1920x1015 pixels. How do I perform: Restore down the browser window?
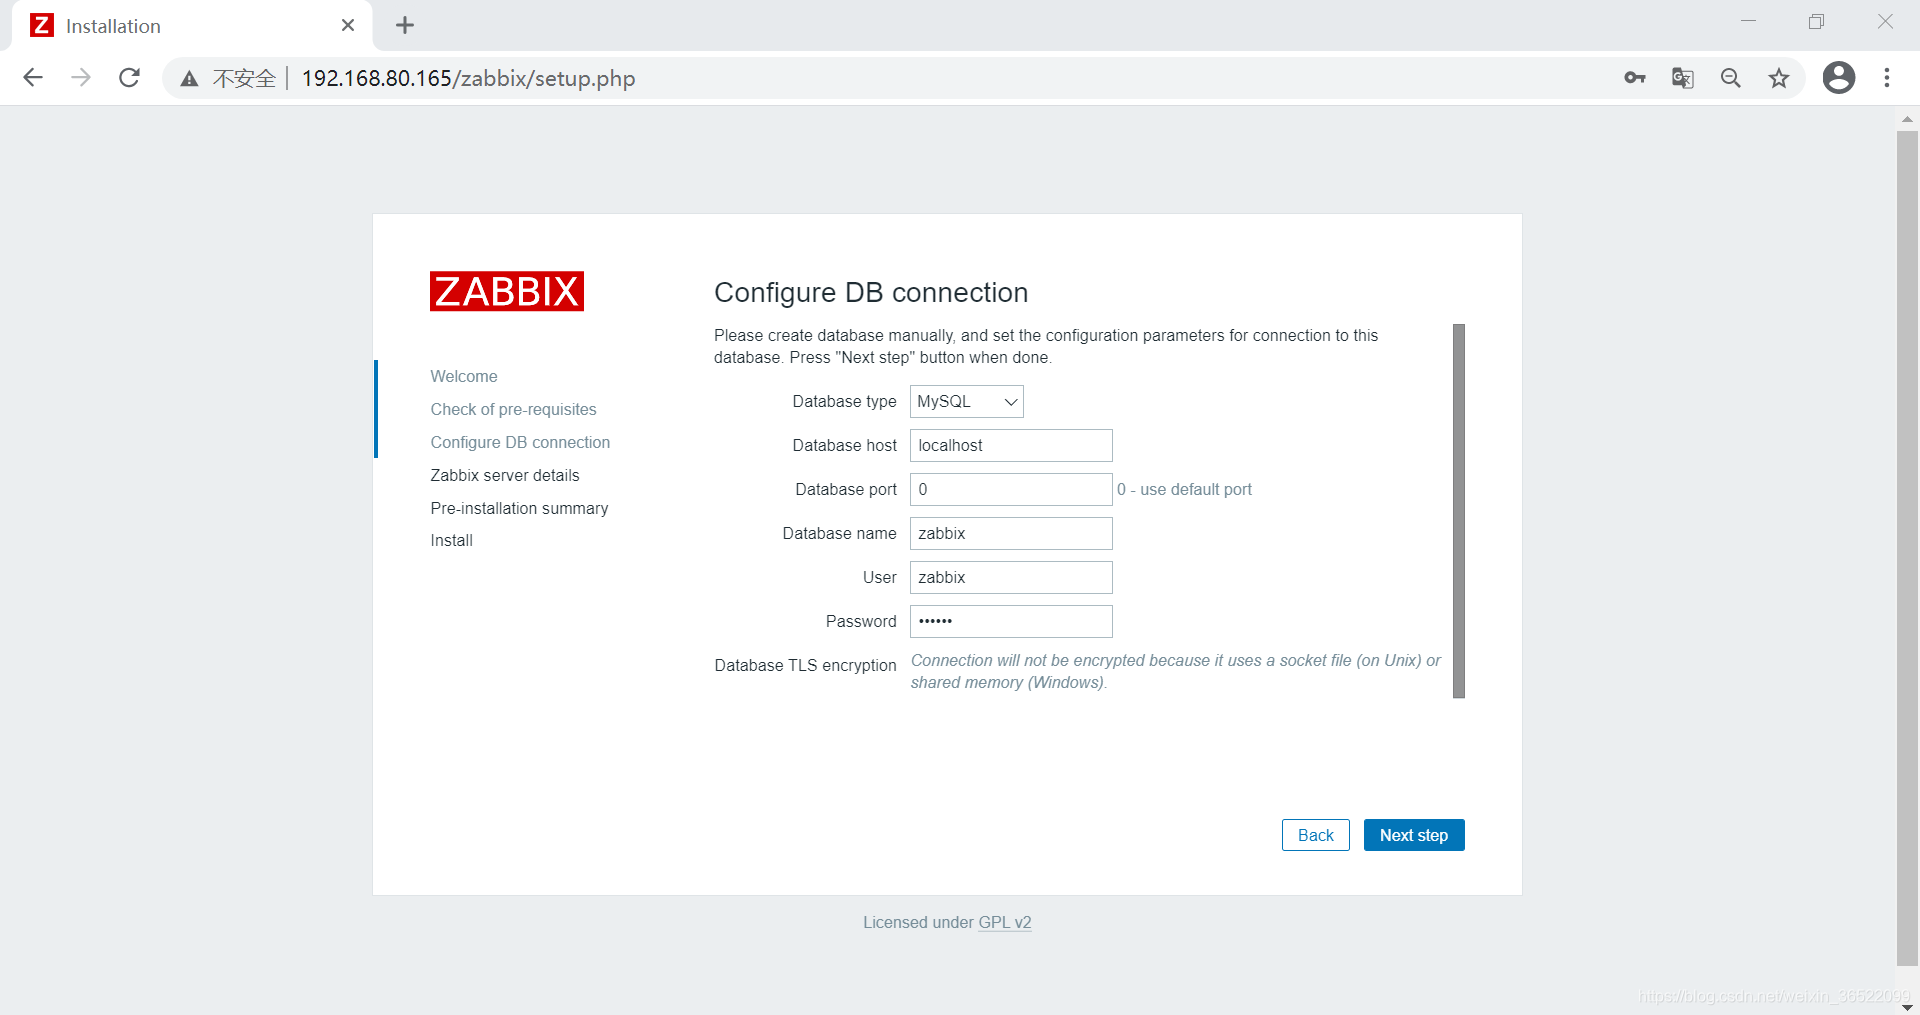click(1816, 22)
